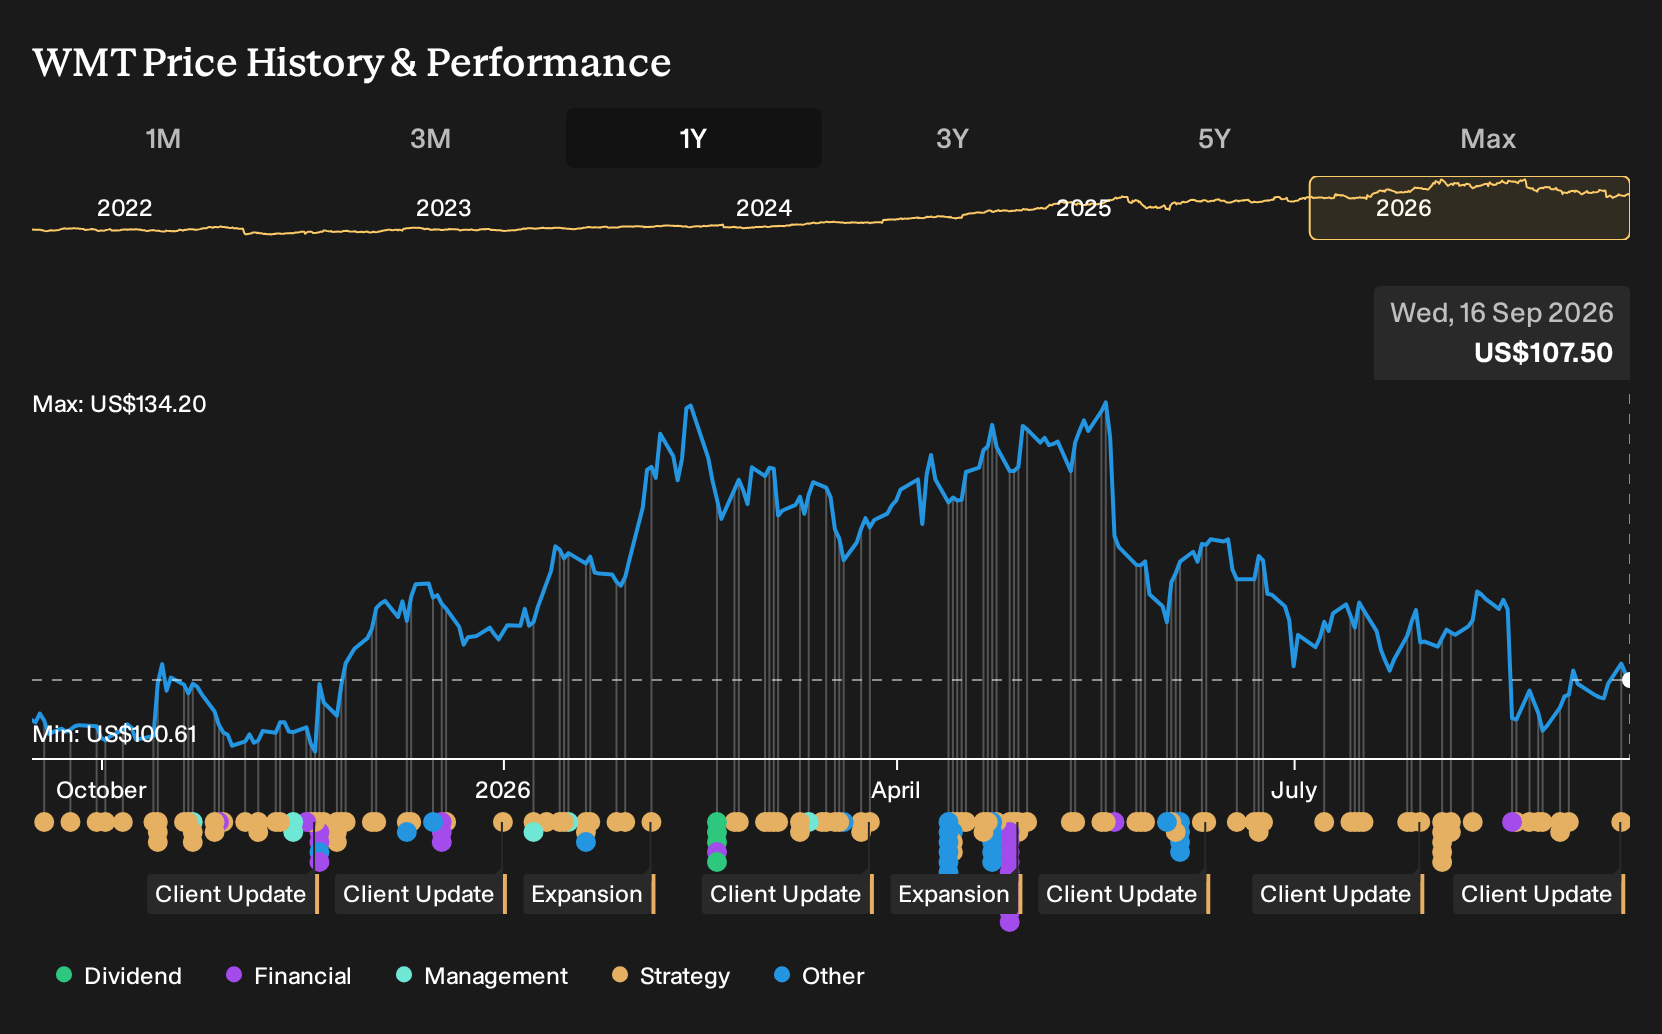The image size is (1662, 1034).
Task: Select the 1Y time range tab
Action: pyautogui.click(x=693, y=138)
